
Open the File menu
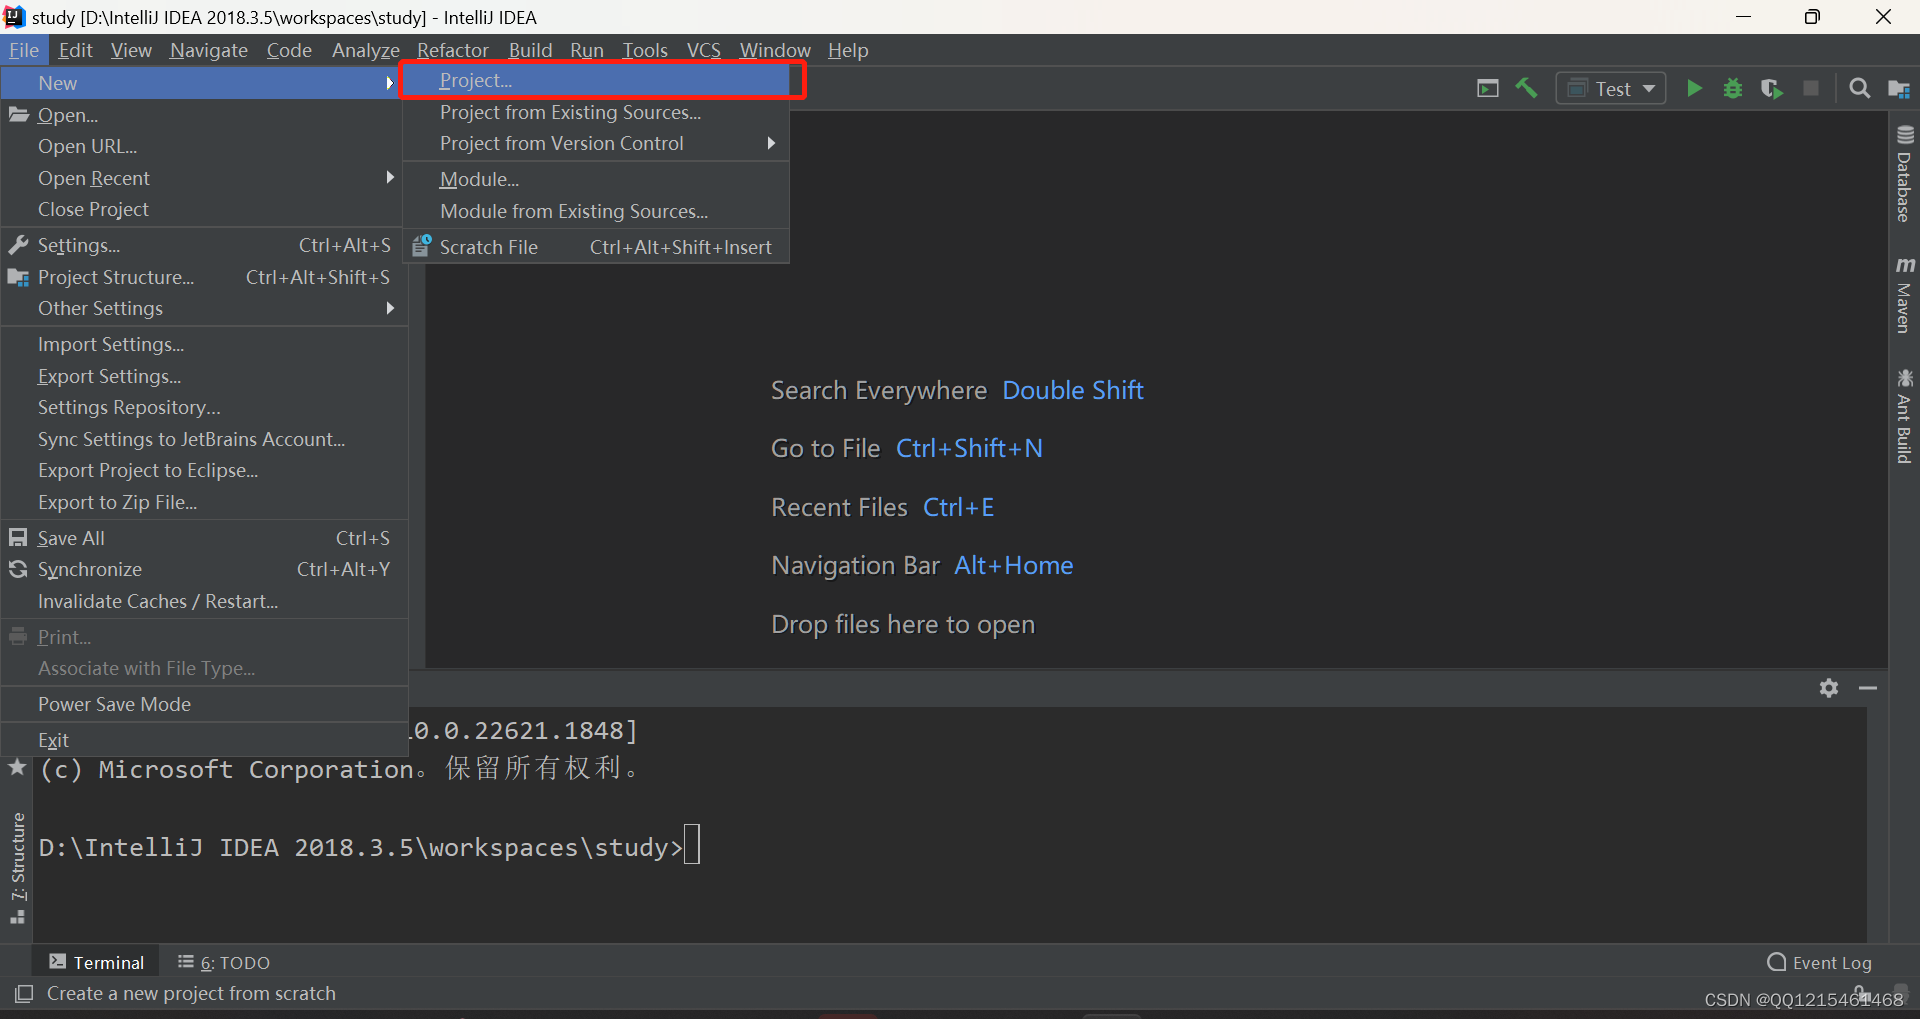coord(24,50)
